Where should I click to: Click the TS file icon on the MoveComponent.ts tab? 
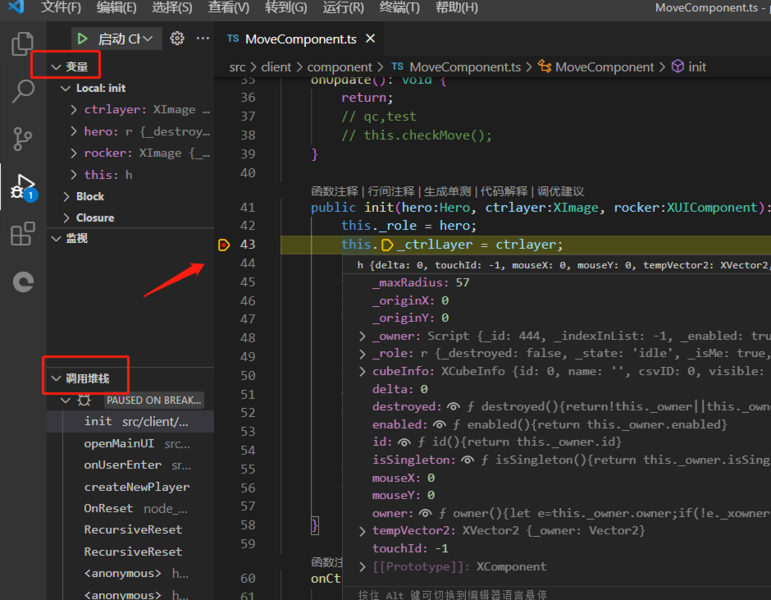(x=233, y=38)
